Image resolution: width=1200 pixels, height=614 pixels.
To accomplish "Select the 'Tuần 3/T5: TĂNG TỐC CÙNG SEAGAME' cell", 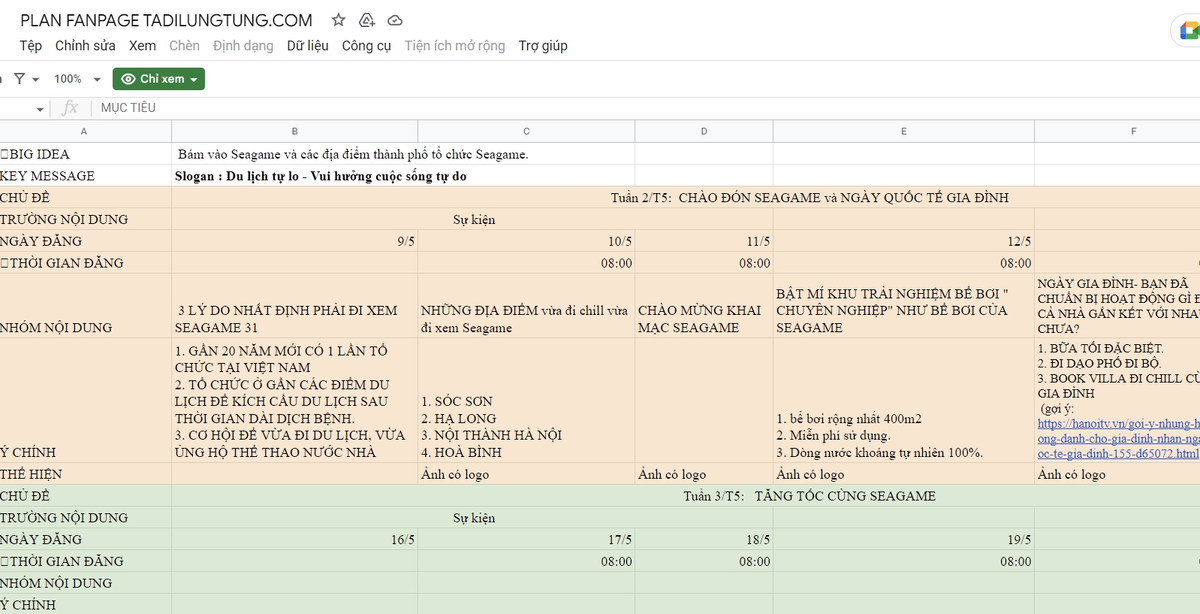I will [686, 496].
